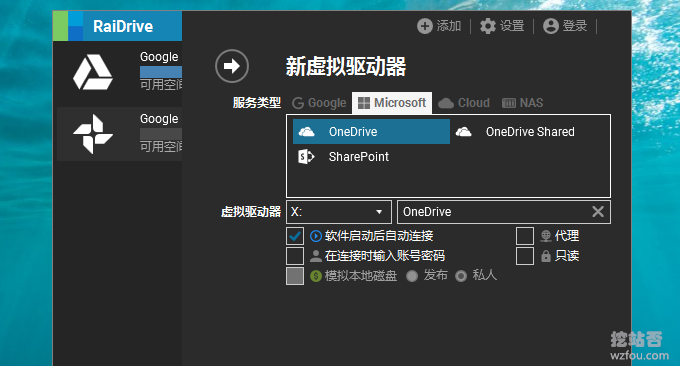Enable the 代理 proxy checkbox

point(525,236)
